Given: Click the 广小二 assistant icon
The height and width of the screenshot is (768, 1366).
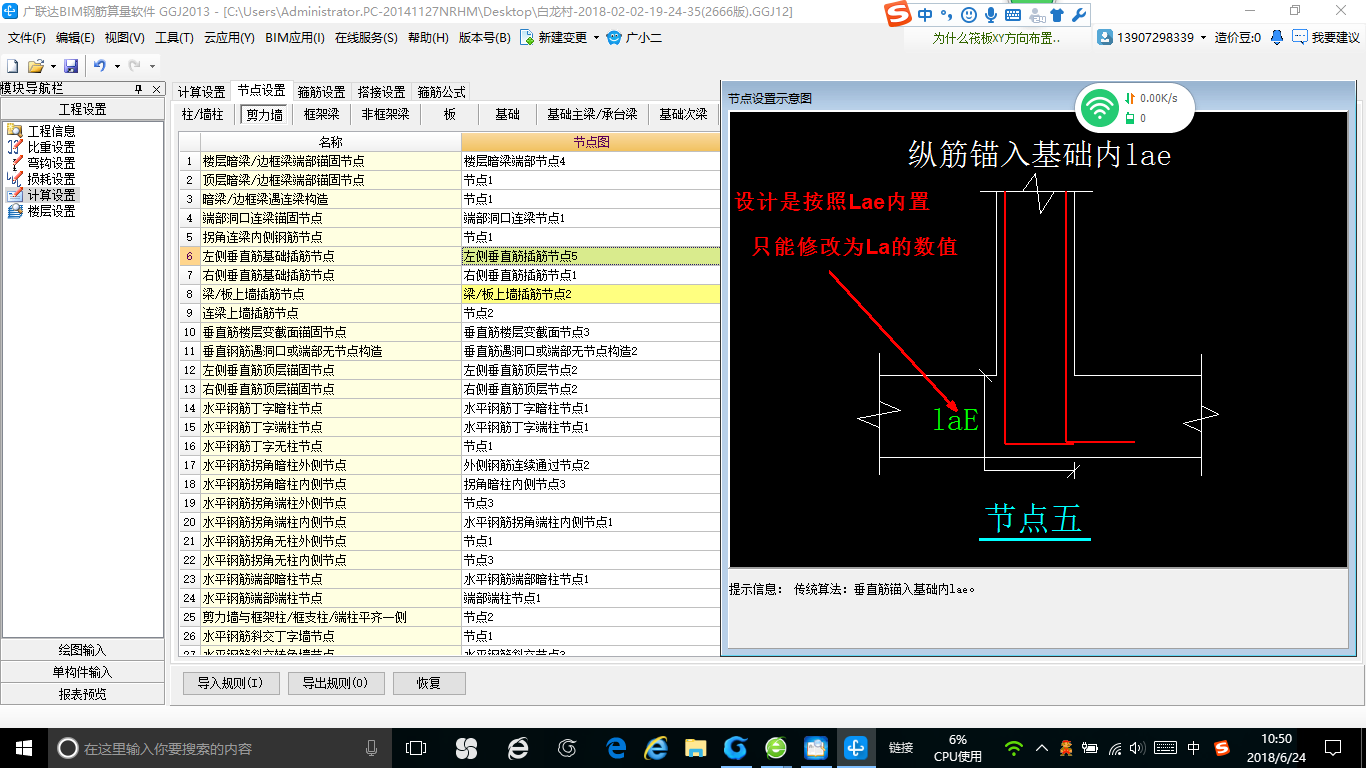Looking at the screenshot, I should pos(614,37).
